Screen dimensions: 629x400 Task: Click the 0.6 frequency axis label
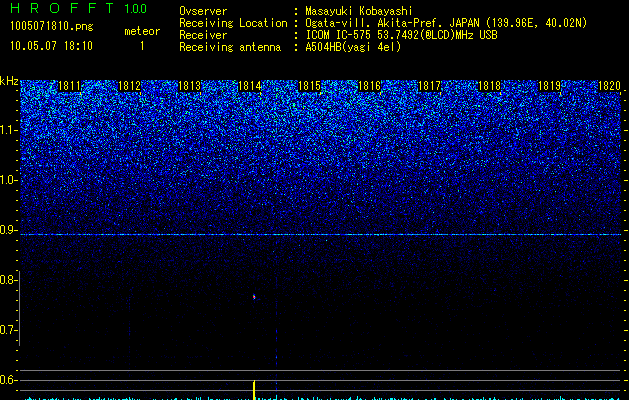pos(7,380)
